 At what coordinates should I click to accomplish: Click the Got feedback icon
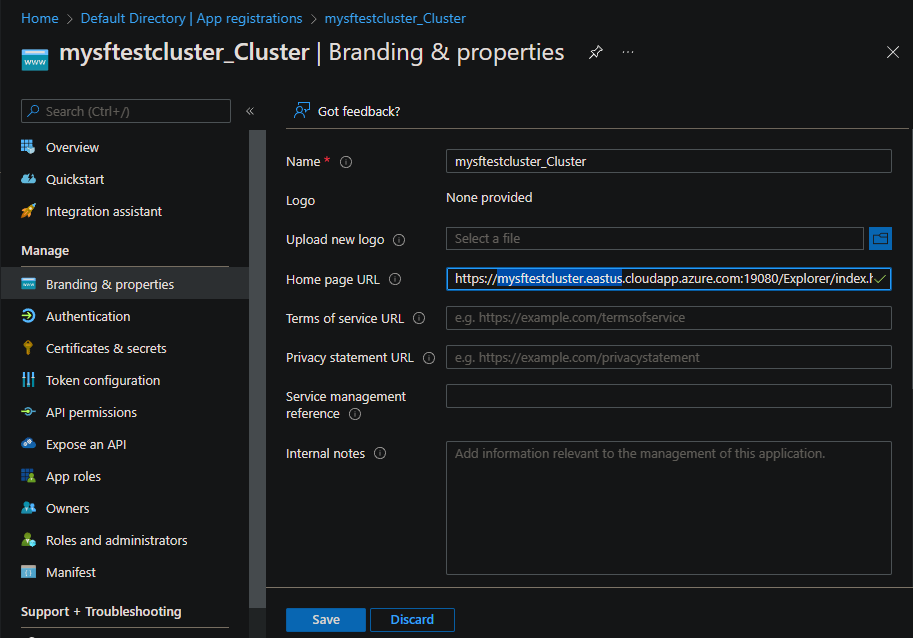click(301, 111)
